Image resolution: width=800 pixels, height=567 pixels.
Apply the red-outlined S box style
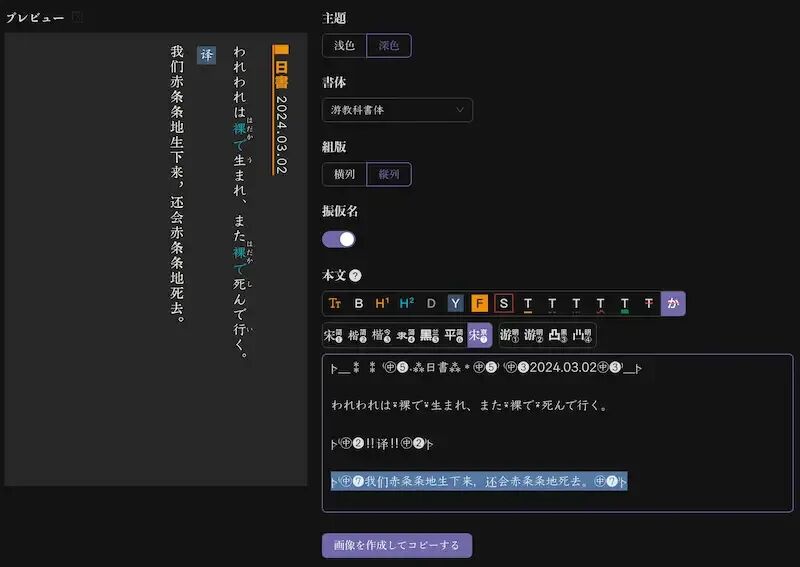click(504, 304)
